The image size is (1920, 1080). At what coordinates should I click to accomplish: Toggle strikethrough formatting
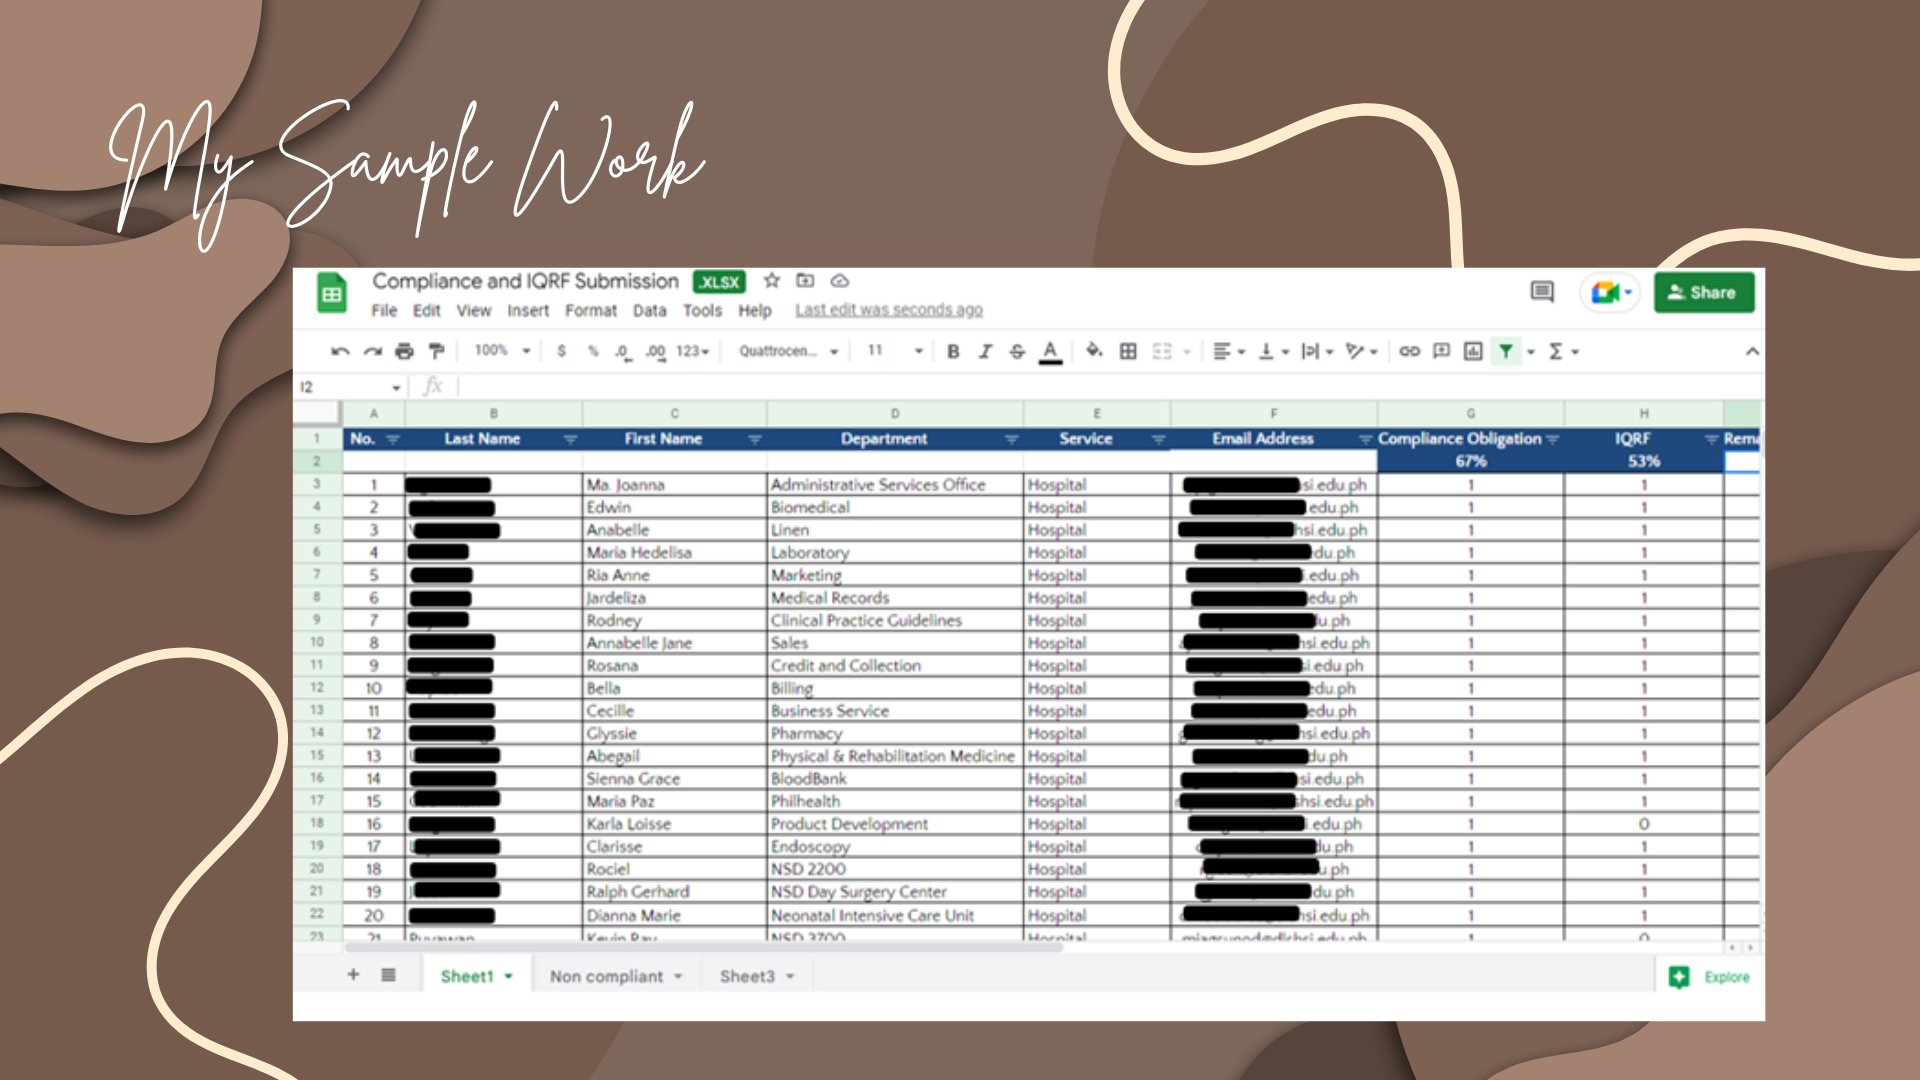click(1017, 352)
